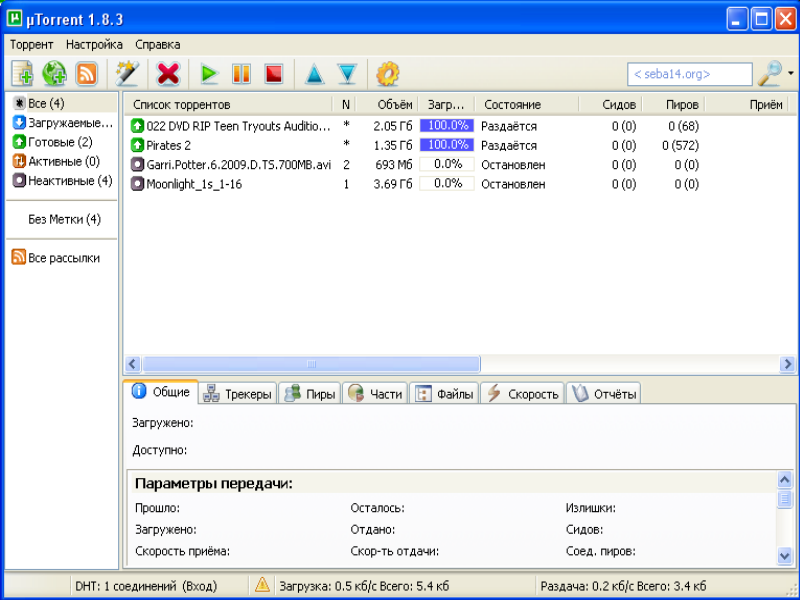This screenshot has height=600, width=800.
Task: Click the seba14.org search input field
Action: point(690,74)
